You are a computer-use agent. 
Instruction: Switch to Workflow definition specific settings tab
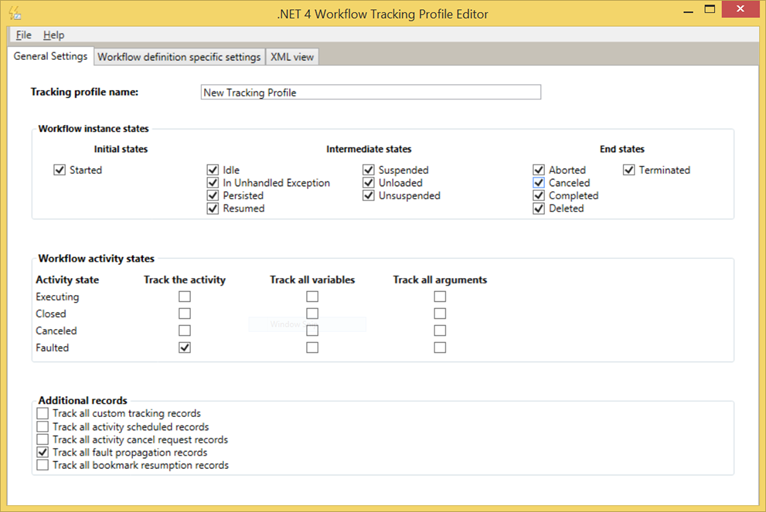pyautogui.click(x=178, y=57)
